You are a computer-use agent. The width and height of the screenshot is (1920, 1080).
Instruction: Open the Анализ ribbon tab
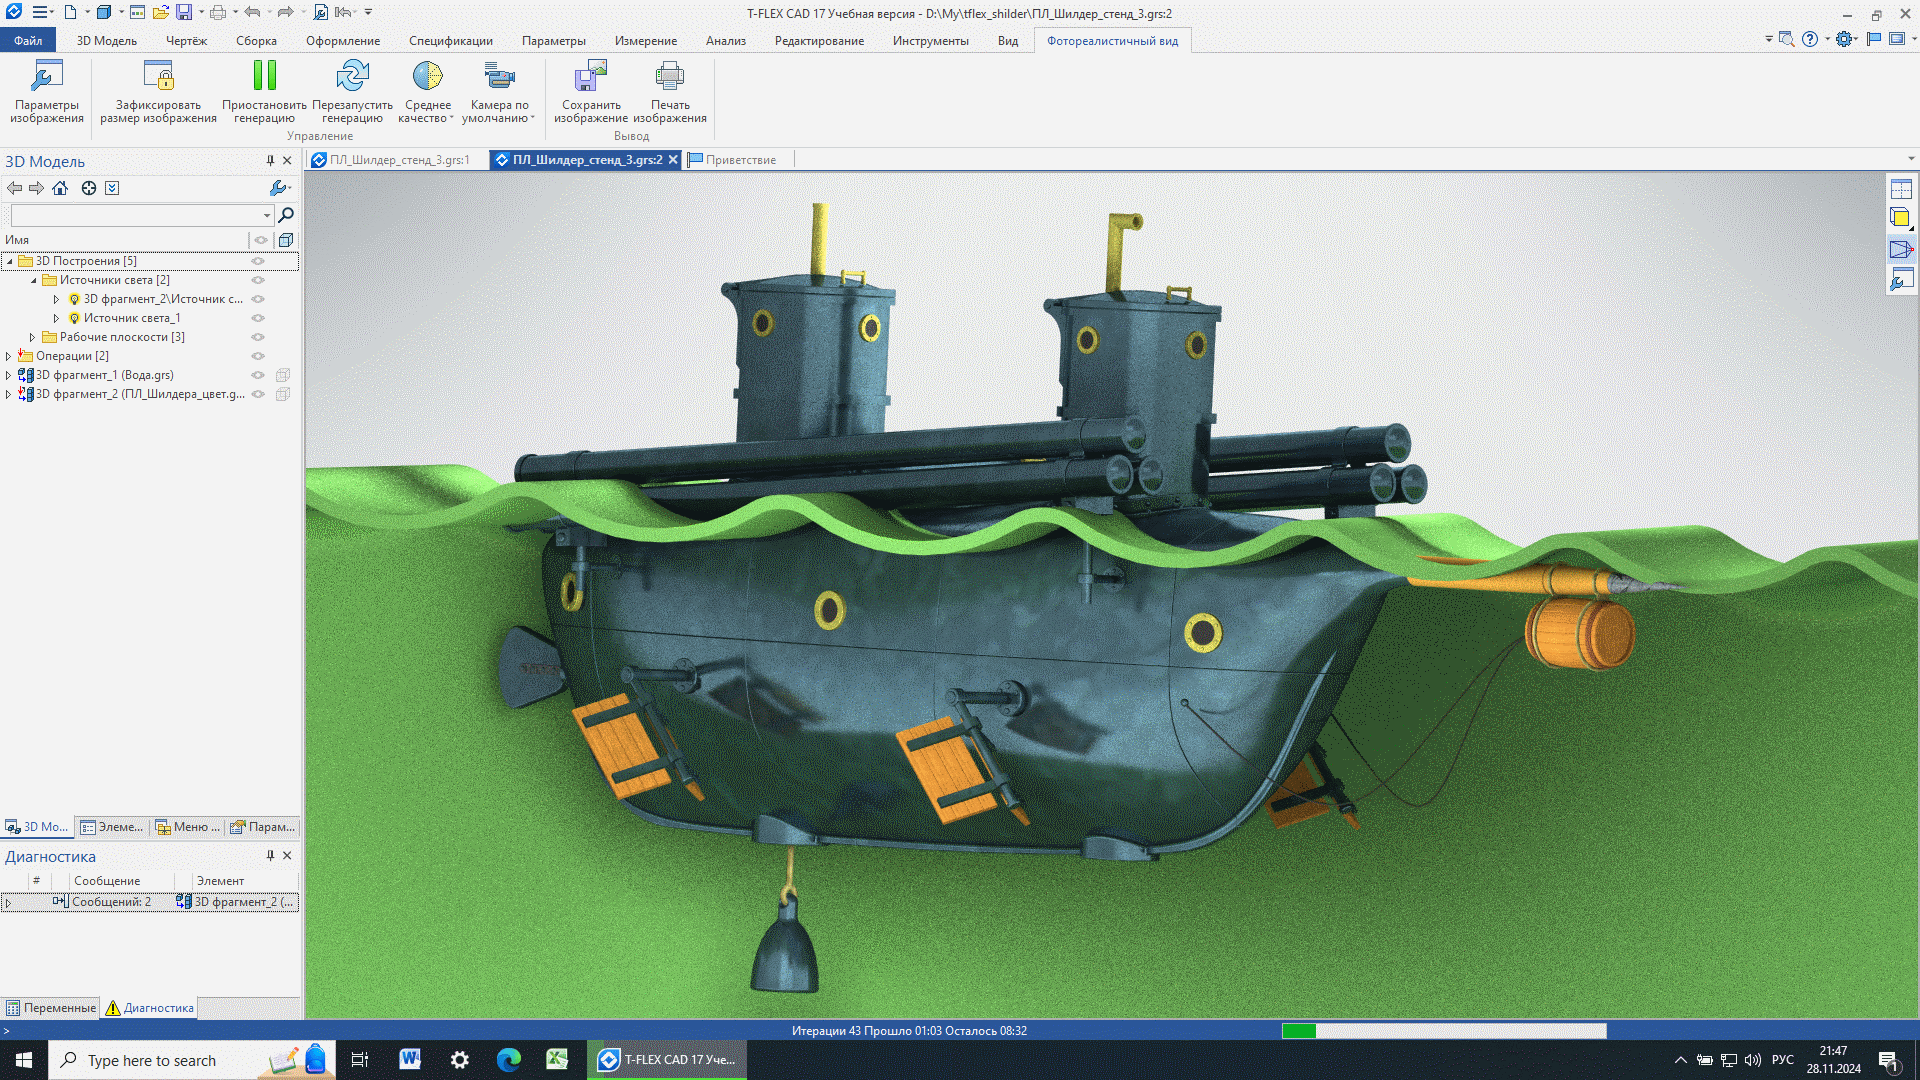pyautogui.click(x=725, y=41)
